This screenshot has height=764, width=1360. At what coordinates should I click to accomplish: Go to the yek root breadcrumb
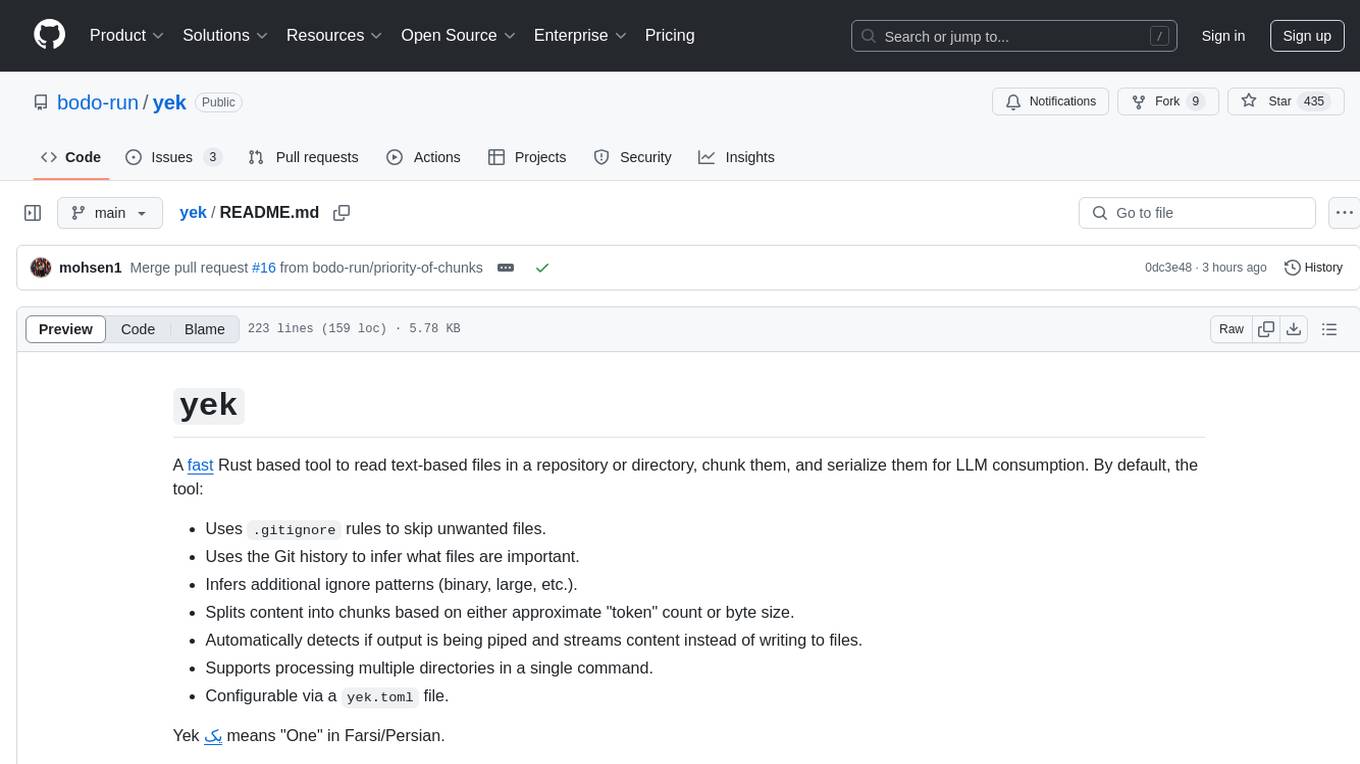pos(193,213)
